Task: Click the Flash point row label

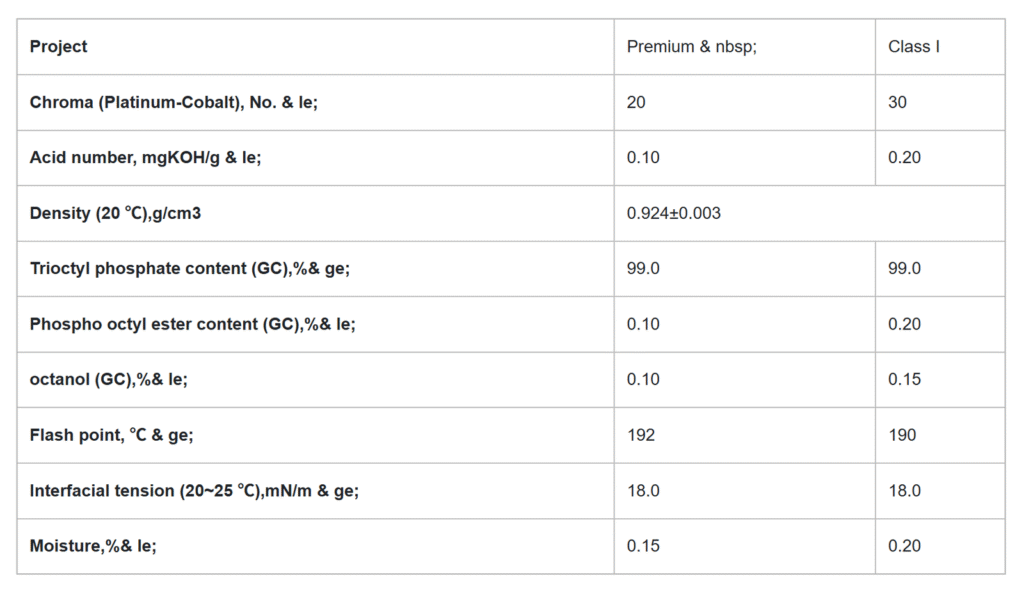Action: [112, 435]
